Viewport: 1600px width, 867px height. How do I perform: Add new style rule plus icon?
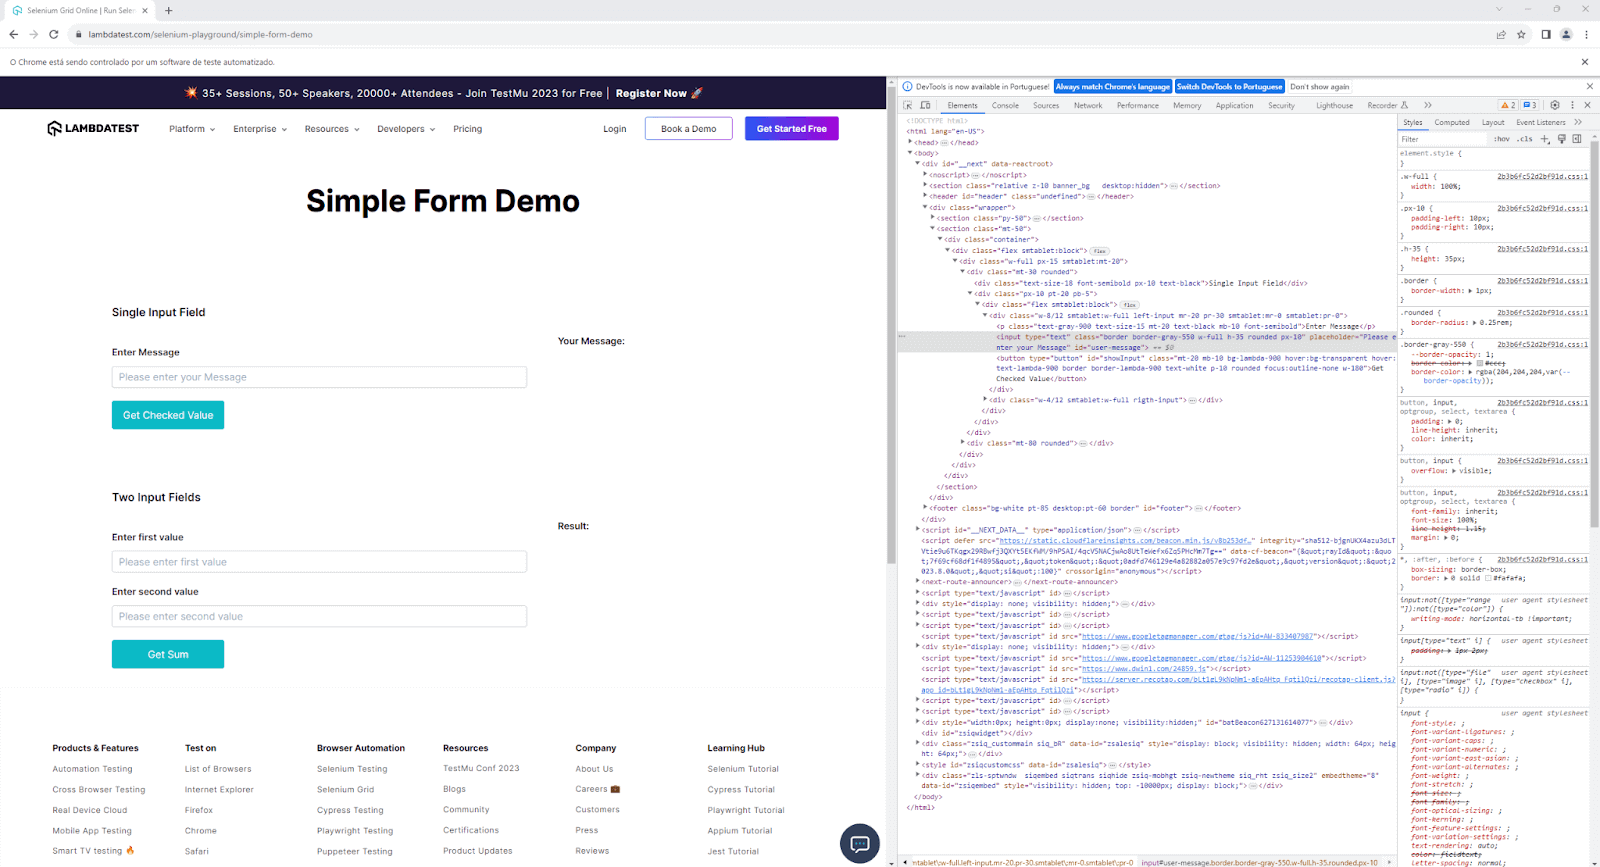(x=1545, y=139)
